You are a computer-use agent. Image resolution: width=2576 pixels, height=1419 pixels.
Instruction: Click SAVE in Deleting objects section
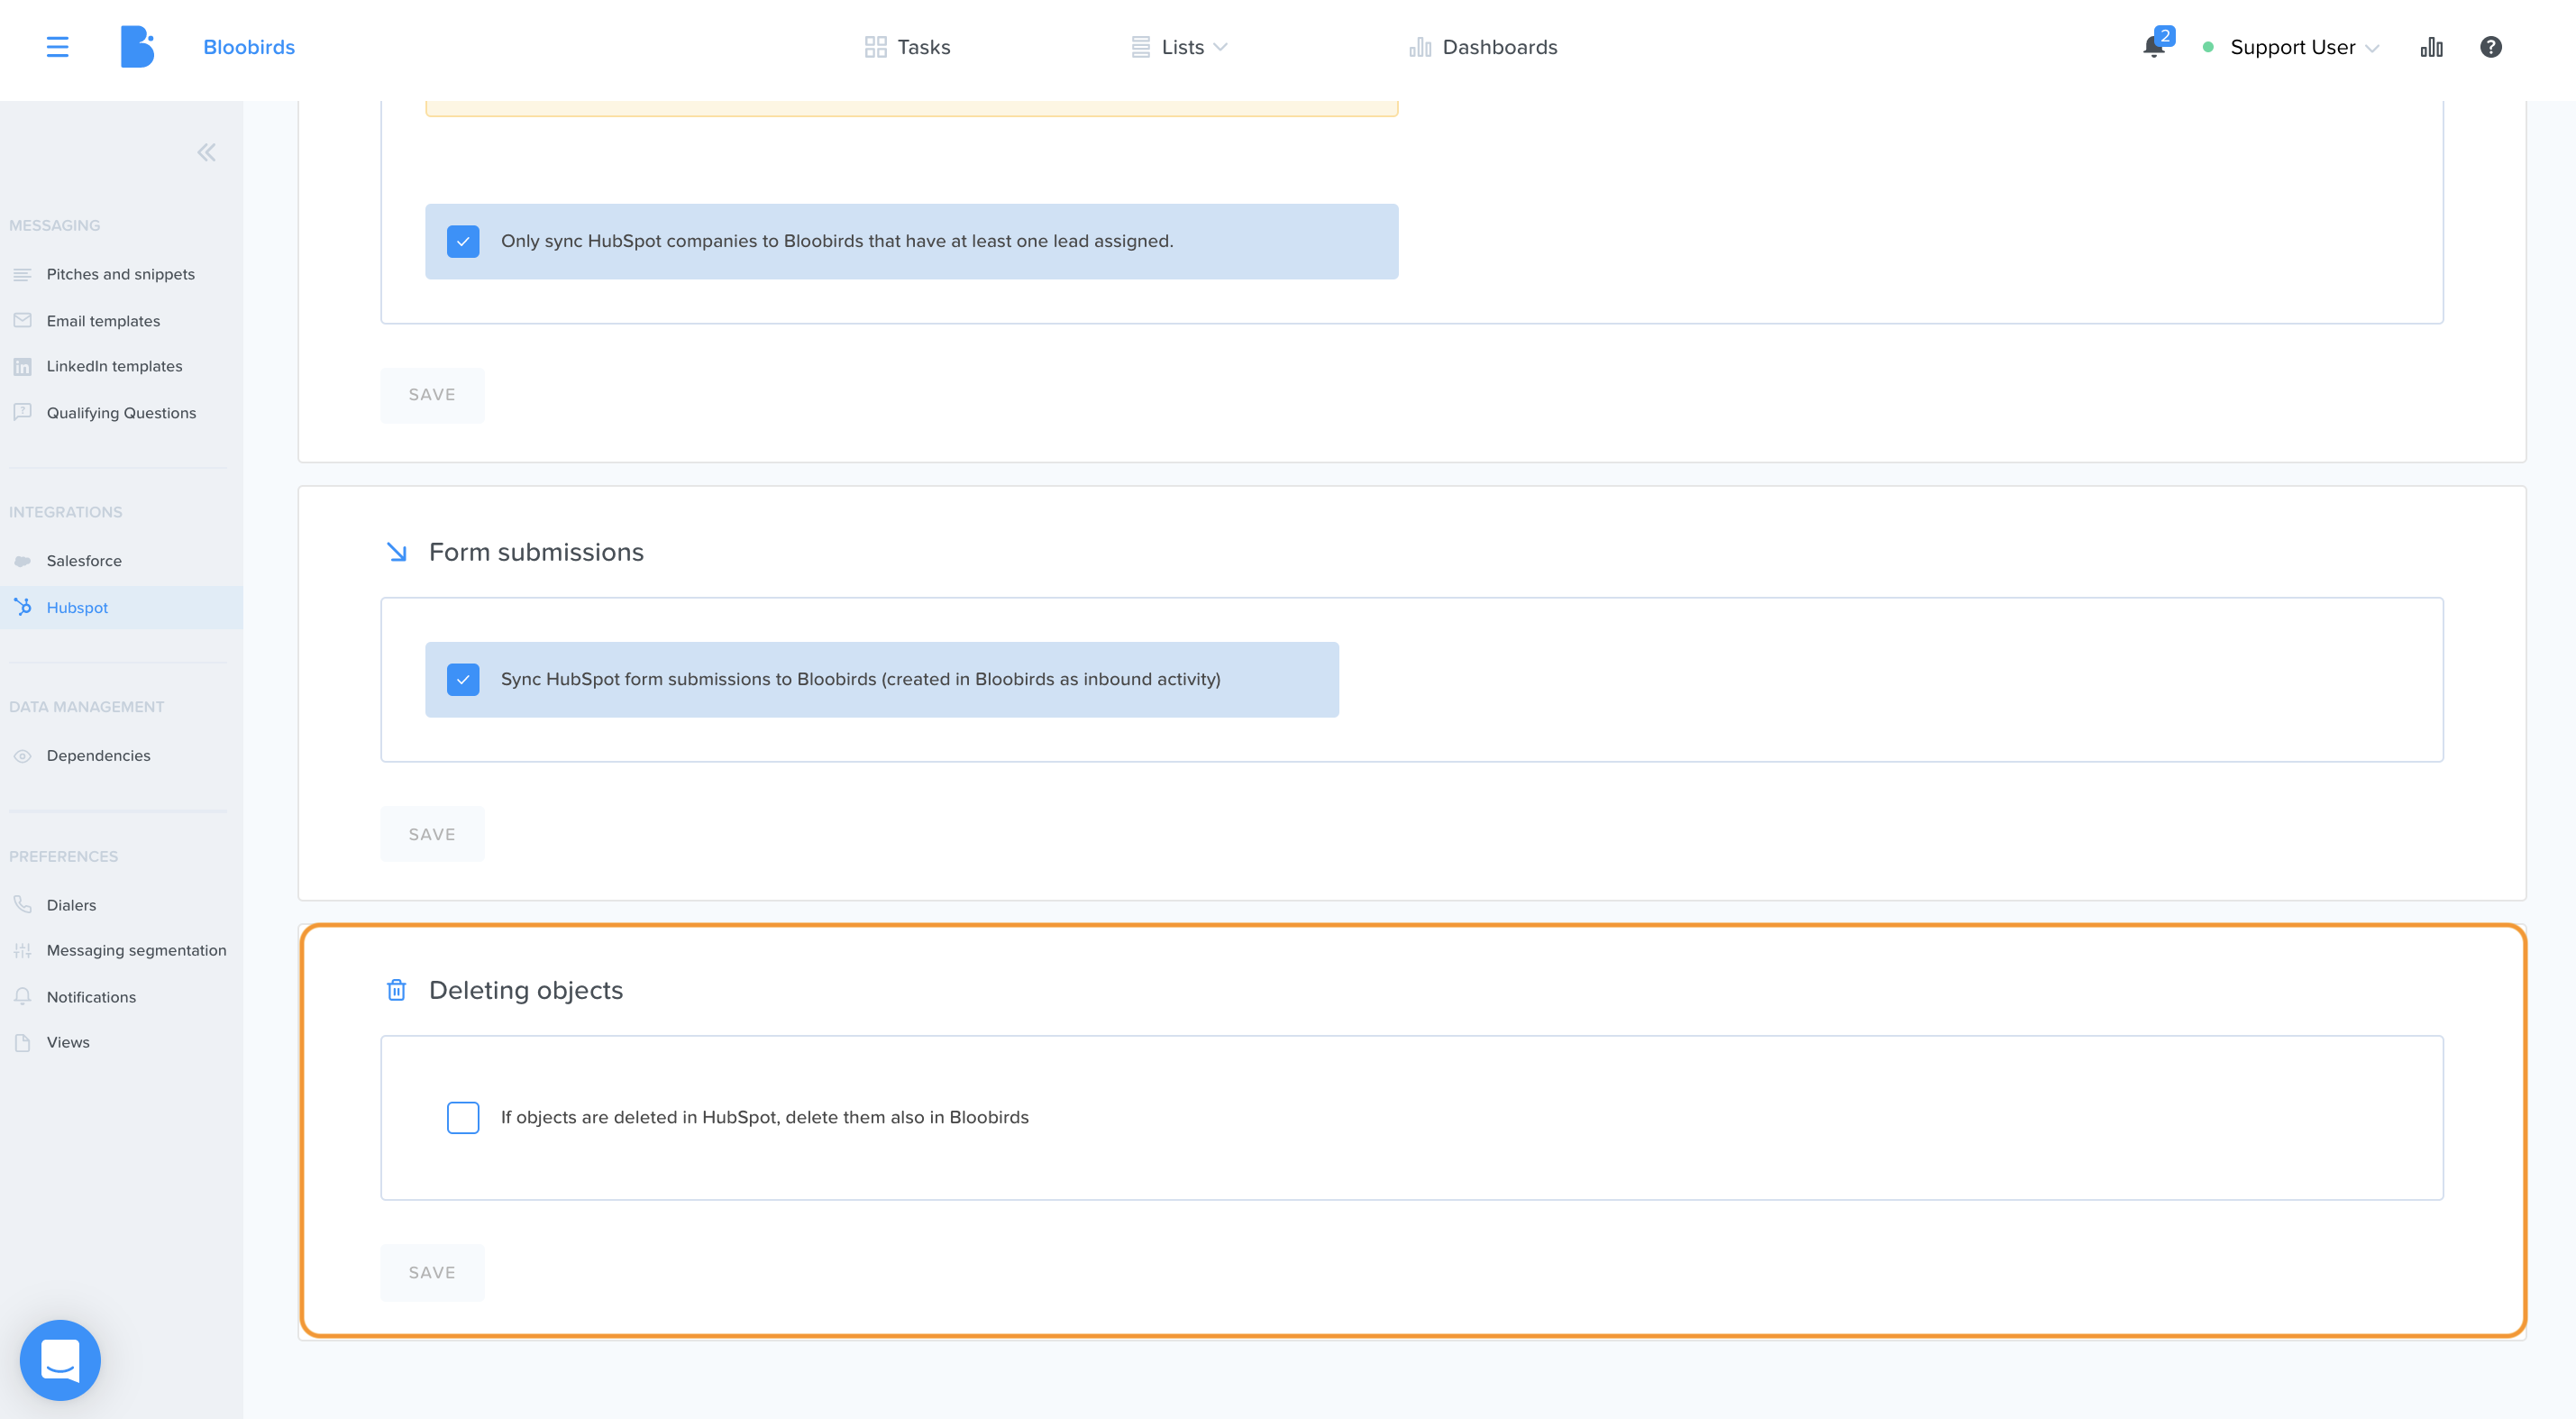[432, 1272]
